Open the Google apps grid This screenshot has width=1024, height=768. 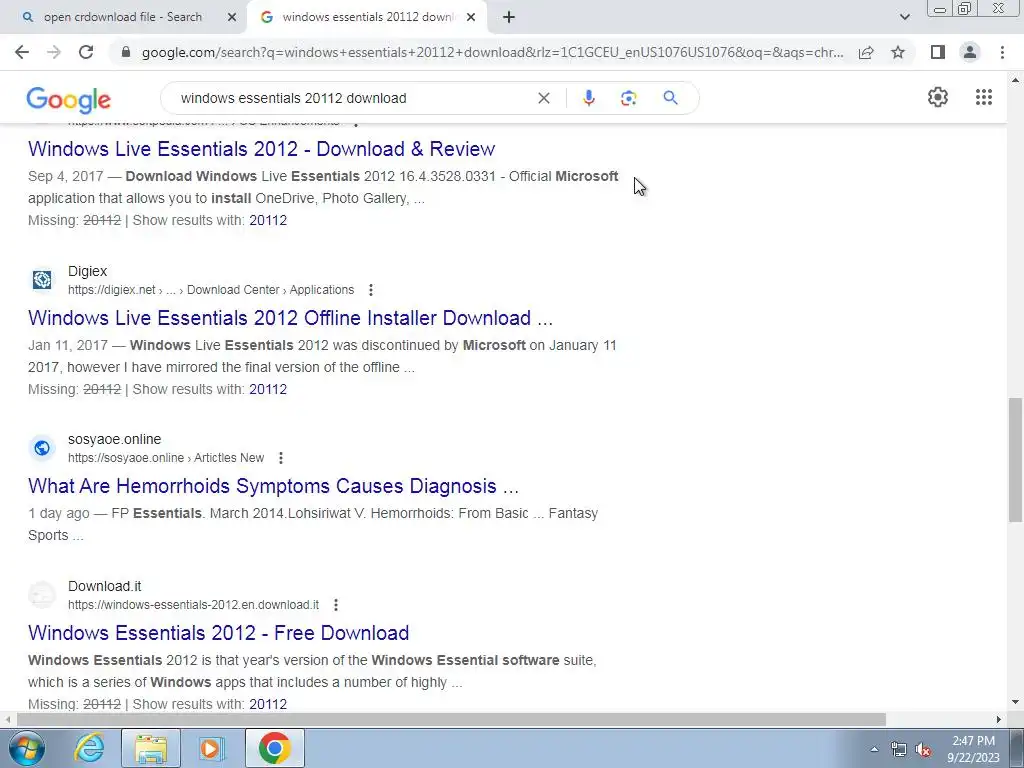pos(984,97)
